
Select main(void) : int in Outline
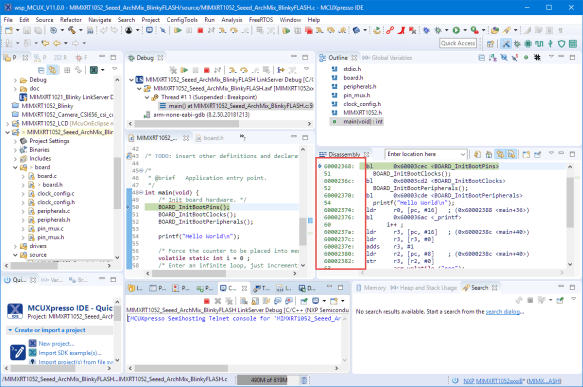coord(363,122)
